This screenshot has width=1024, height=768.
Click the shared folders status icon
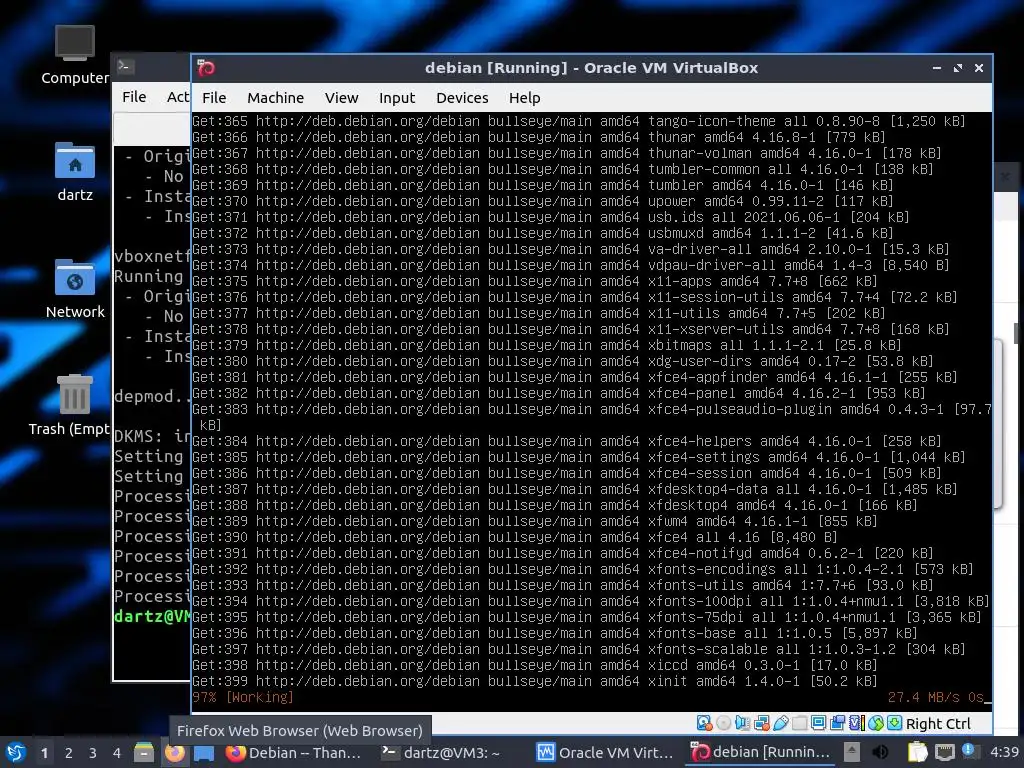coord(799,723)
